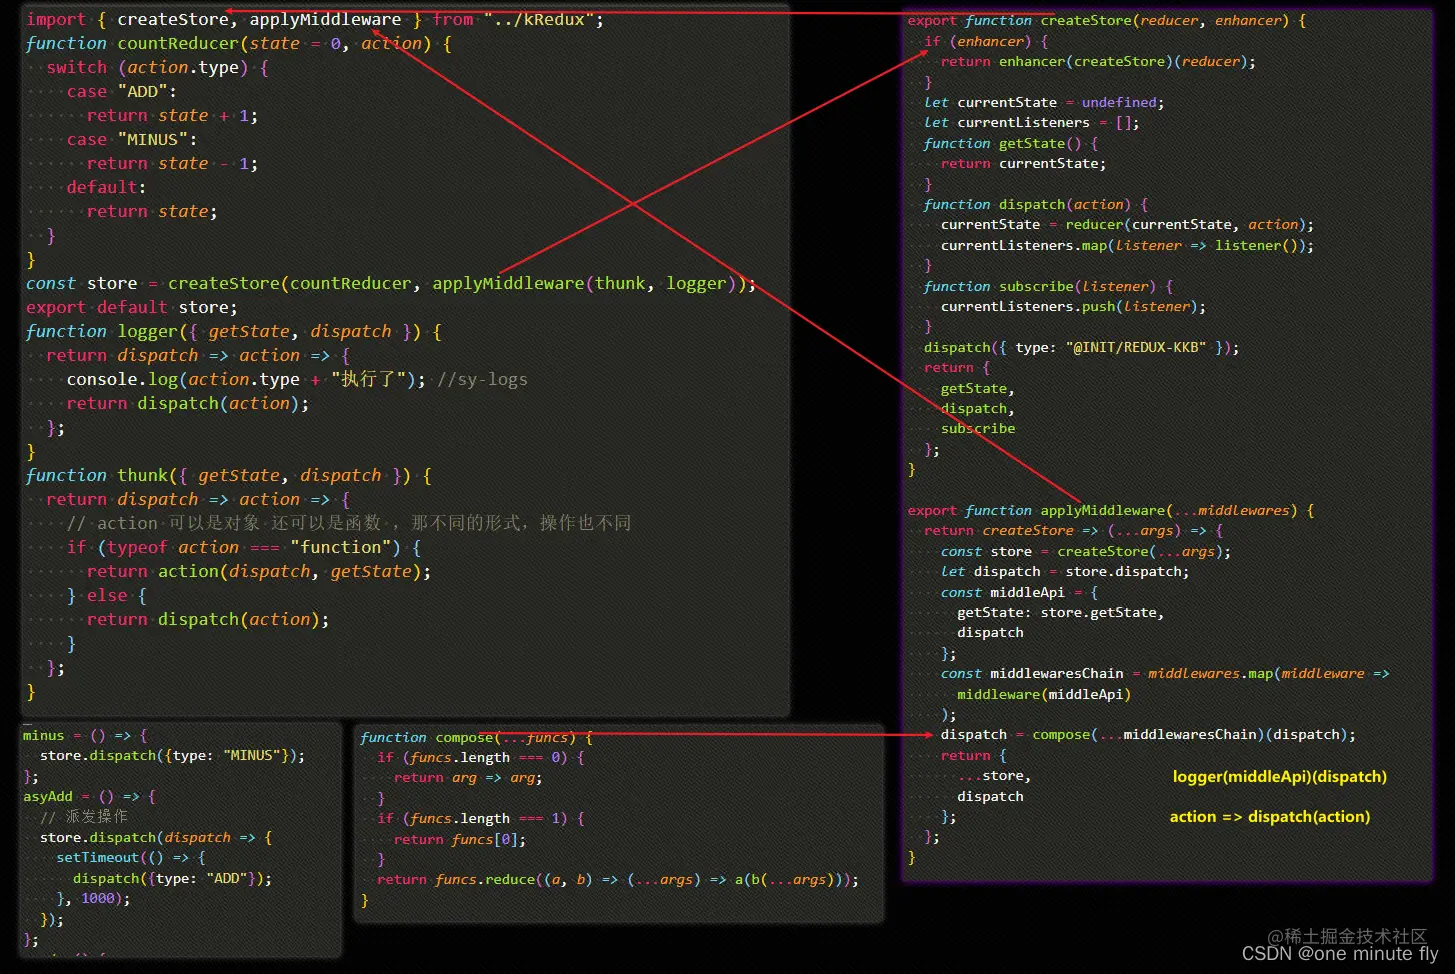Click the "return funcs.reduce((a, b) => ..." line

617,879
